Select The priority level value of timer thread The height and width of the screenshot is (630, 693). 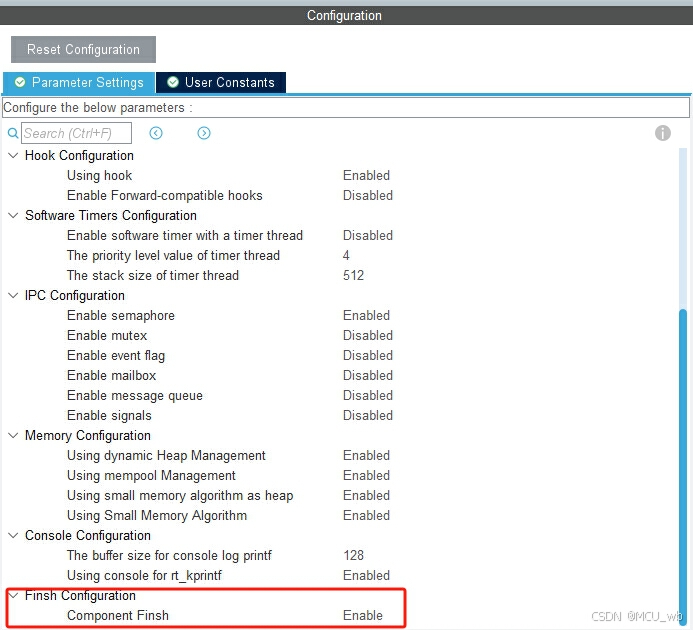[x=173, y=255]
